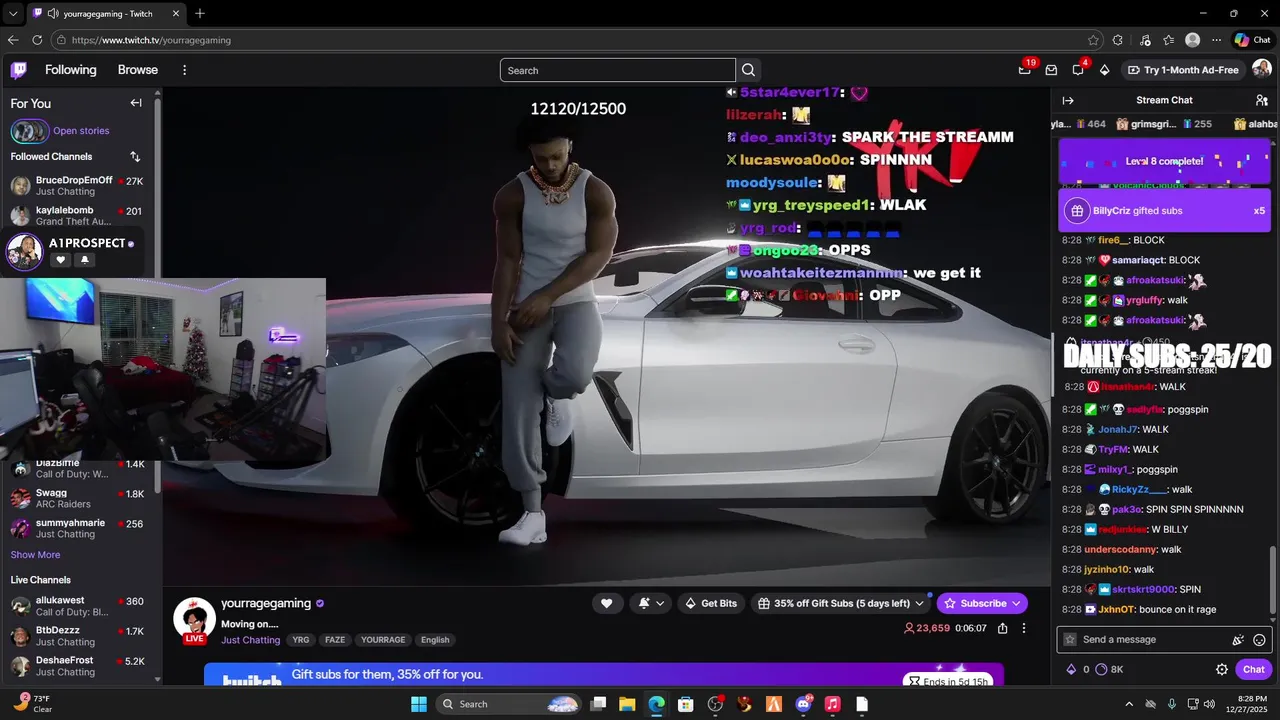
Task: Select the yourragegaming - Twitch browser tab
Action: tap(106, 14)
